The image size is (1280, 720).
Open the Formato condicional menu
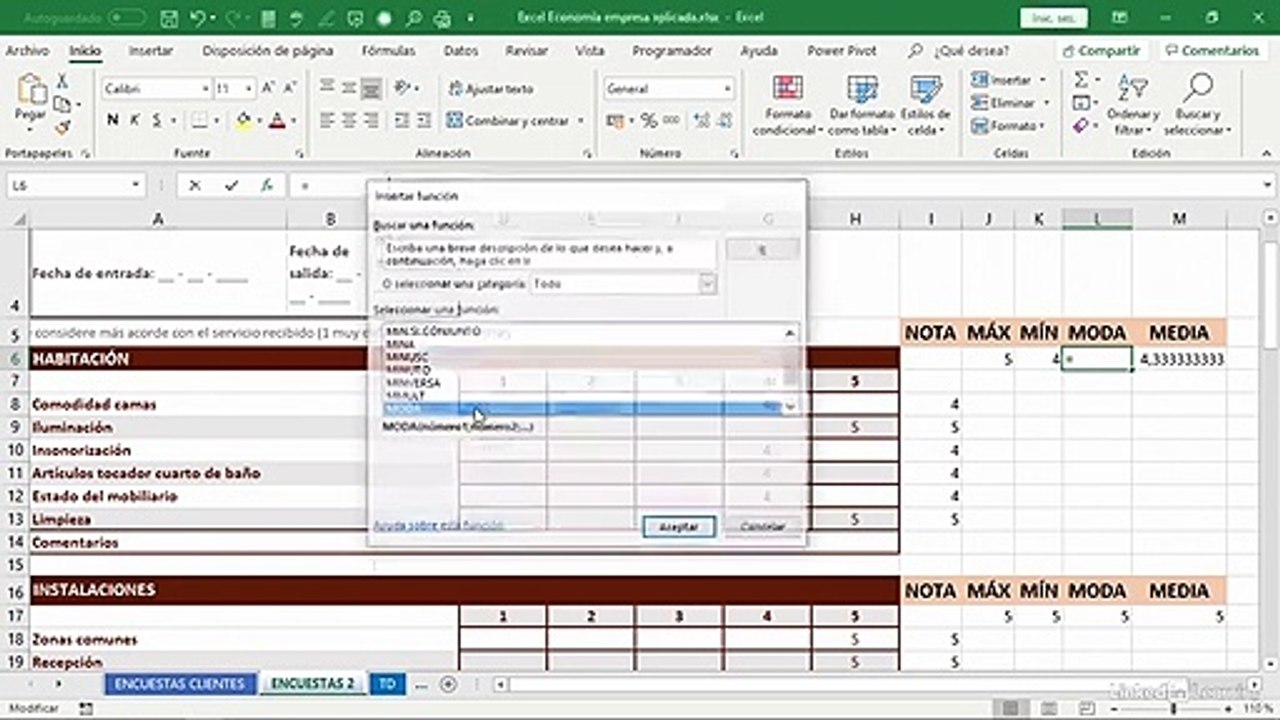(x=786, y=106)
